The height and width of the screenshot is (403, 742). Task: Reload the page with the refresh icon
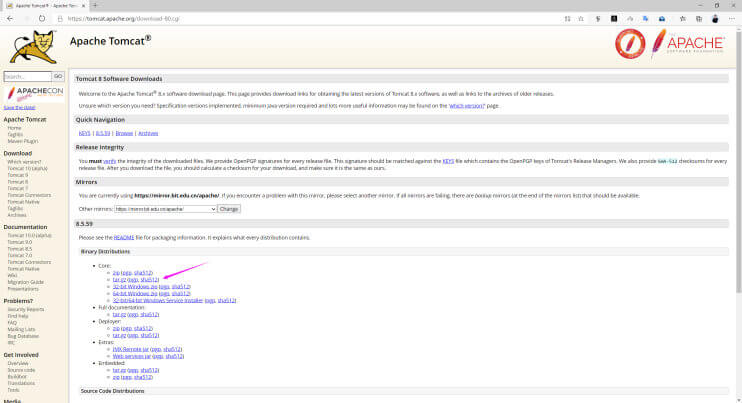pyautogui.click(x=42, y=18)
